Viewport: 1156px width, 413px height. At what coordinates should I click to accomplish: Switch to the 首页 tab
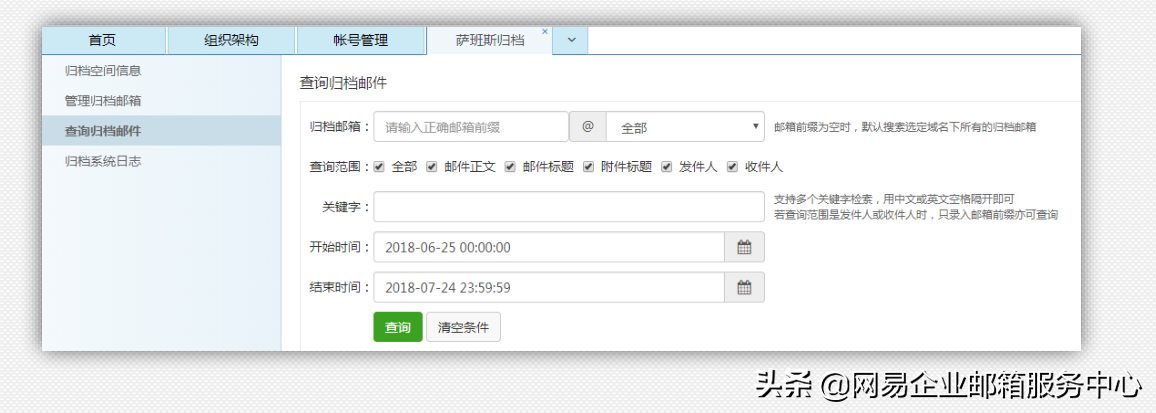pos(102,41)
